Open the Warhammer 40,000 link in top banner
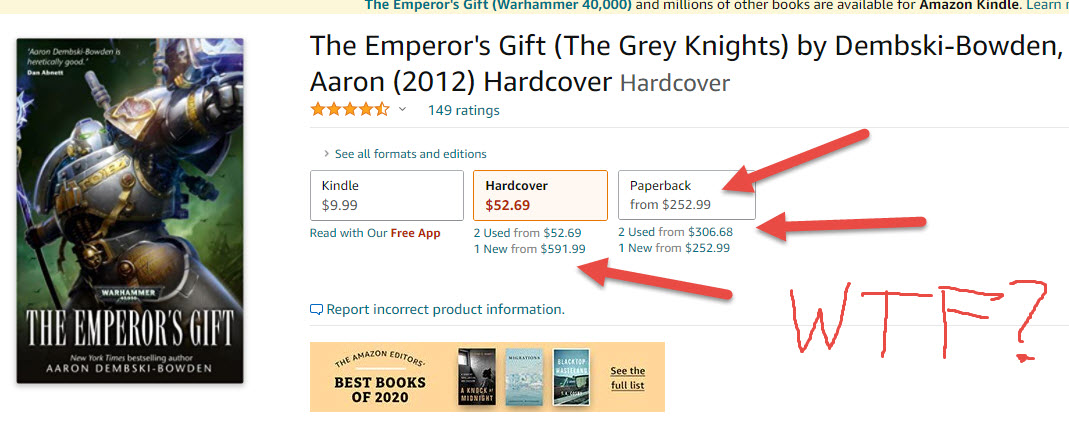 pos(498,5)
